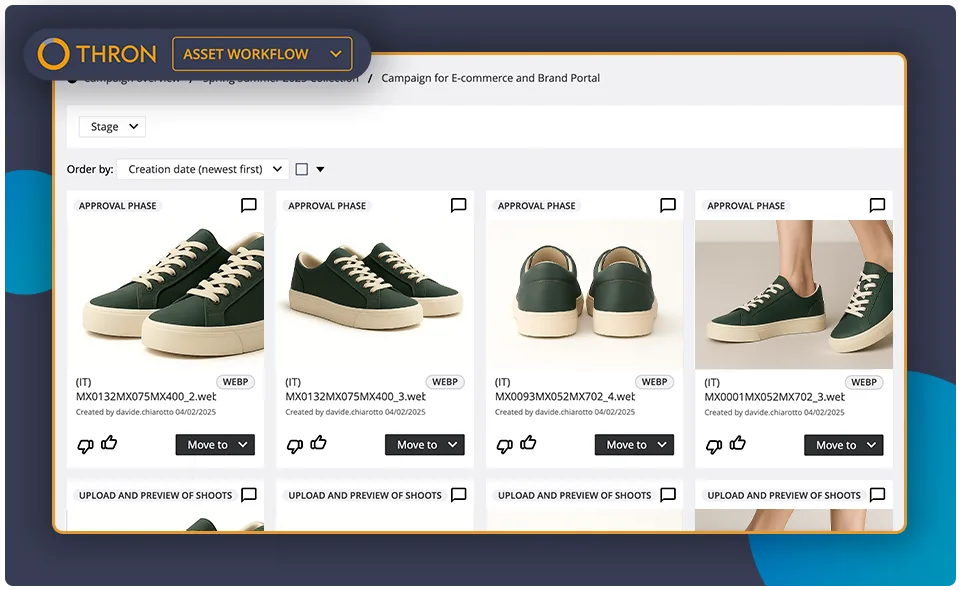Image resolution: width=960 pixels, height=590 pixels.
Task: Thumbs up MX0132MX075MX400_3 asset
Action: point(318,442)
